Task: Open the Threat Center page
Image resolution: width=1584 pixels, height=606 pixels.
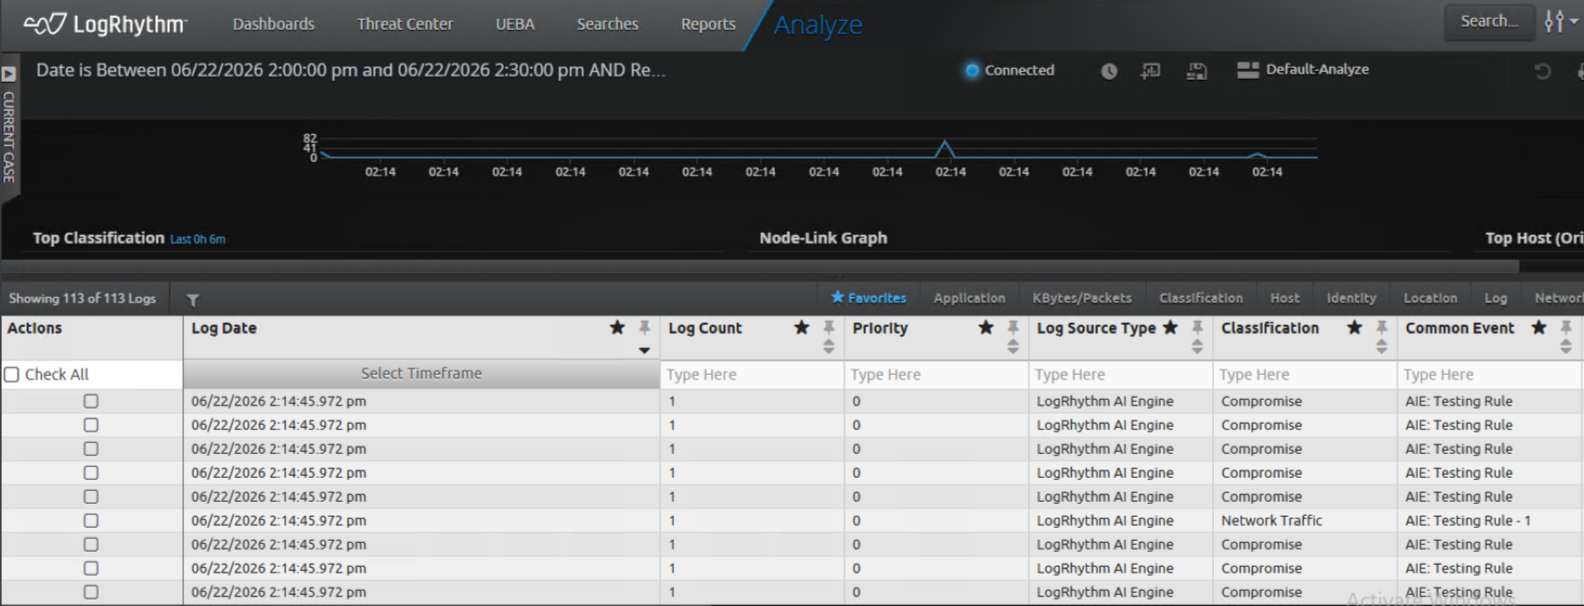Action: click(x=405, y=24)
